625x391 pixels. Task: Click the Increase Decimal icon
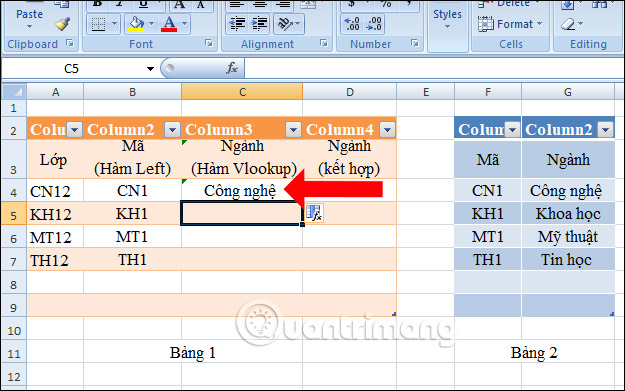pos(352,24)
